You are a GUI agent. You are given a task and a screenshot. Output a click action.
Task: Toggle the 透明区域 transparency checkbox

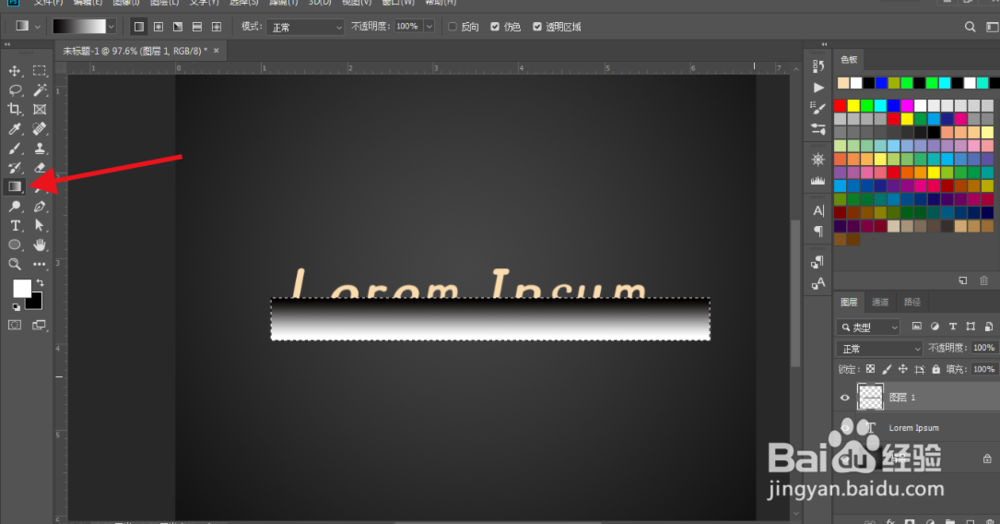[x=537, y=27]
